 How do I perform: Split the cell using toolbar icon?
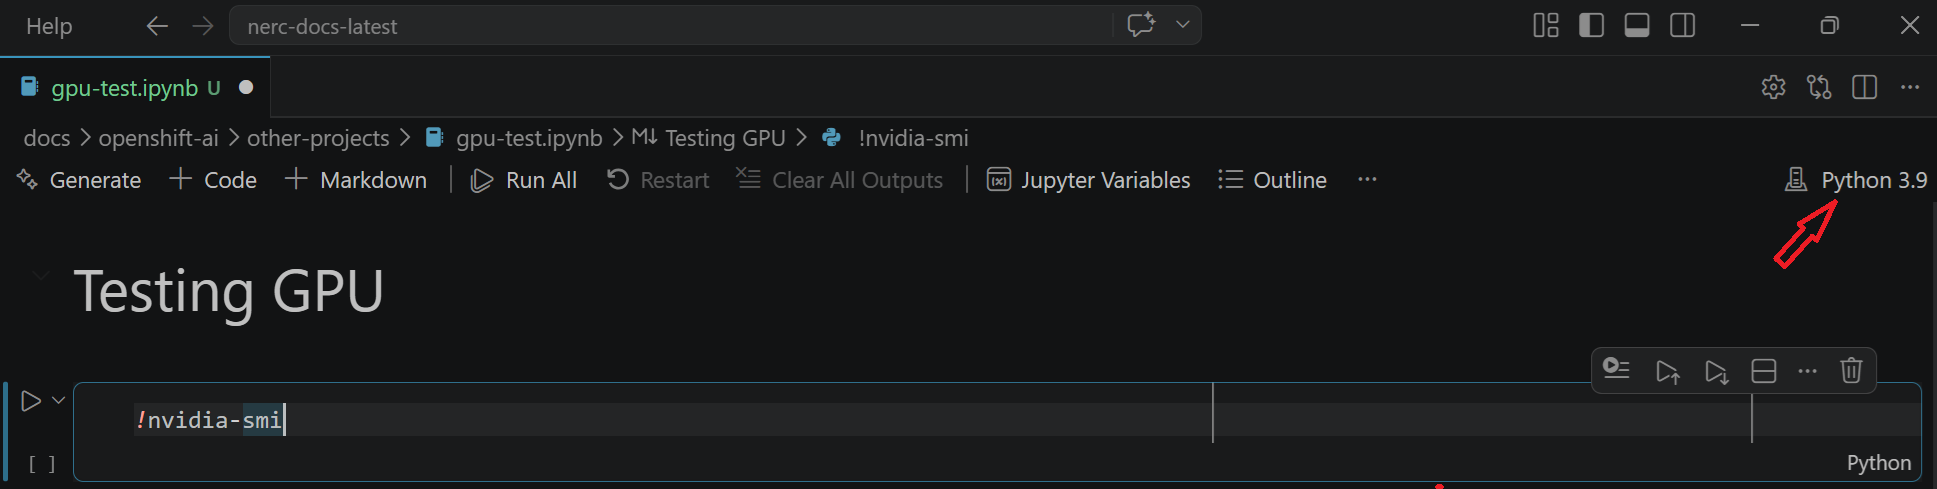tap(1764, 372)
